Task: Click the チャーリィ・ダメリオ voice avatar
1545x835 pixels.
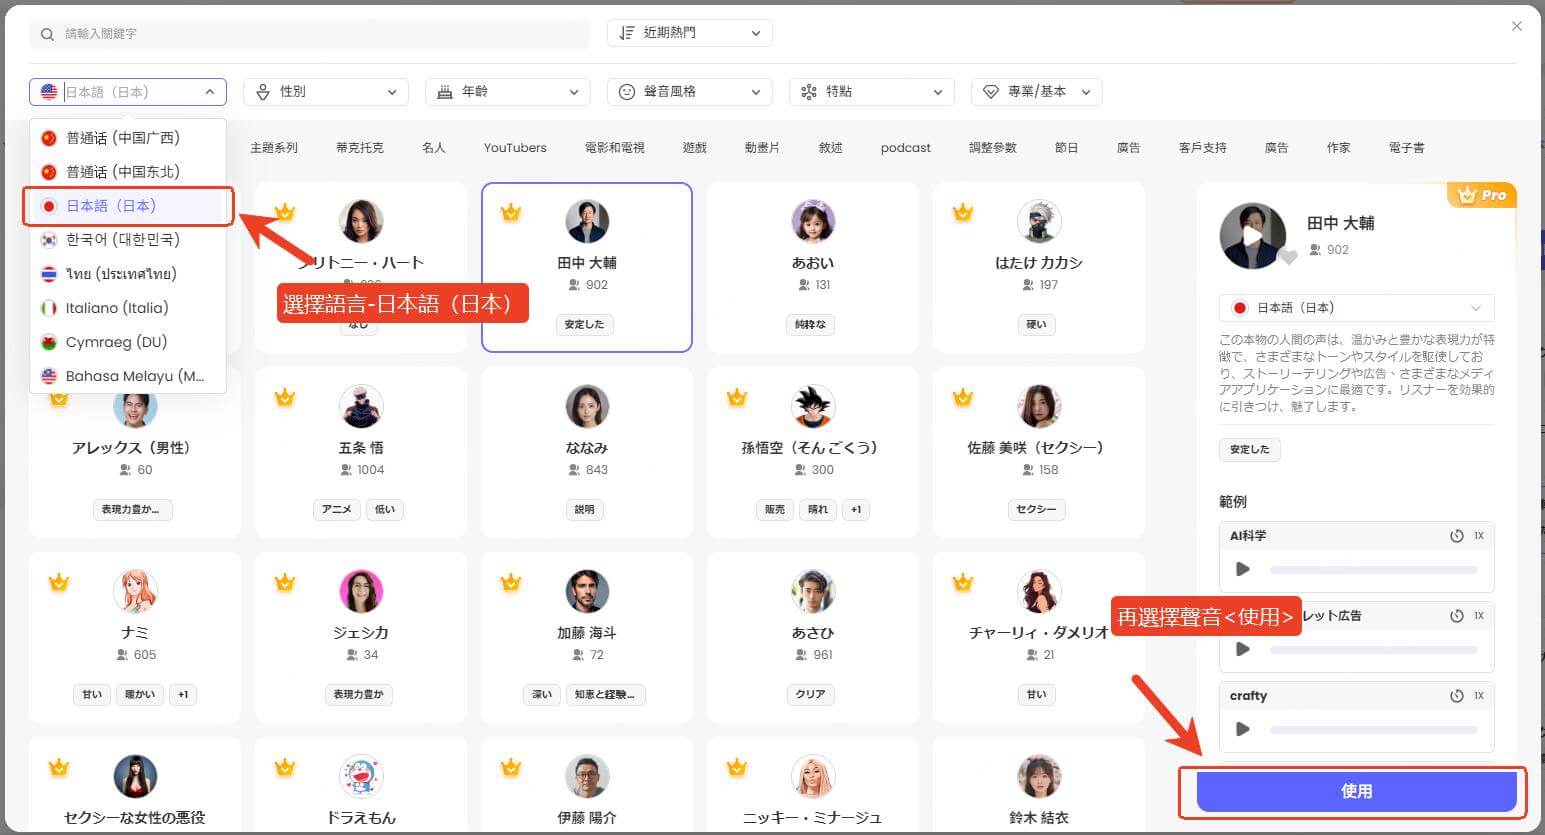Action: point(1039,592)
